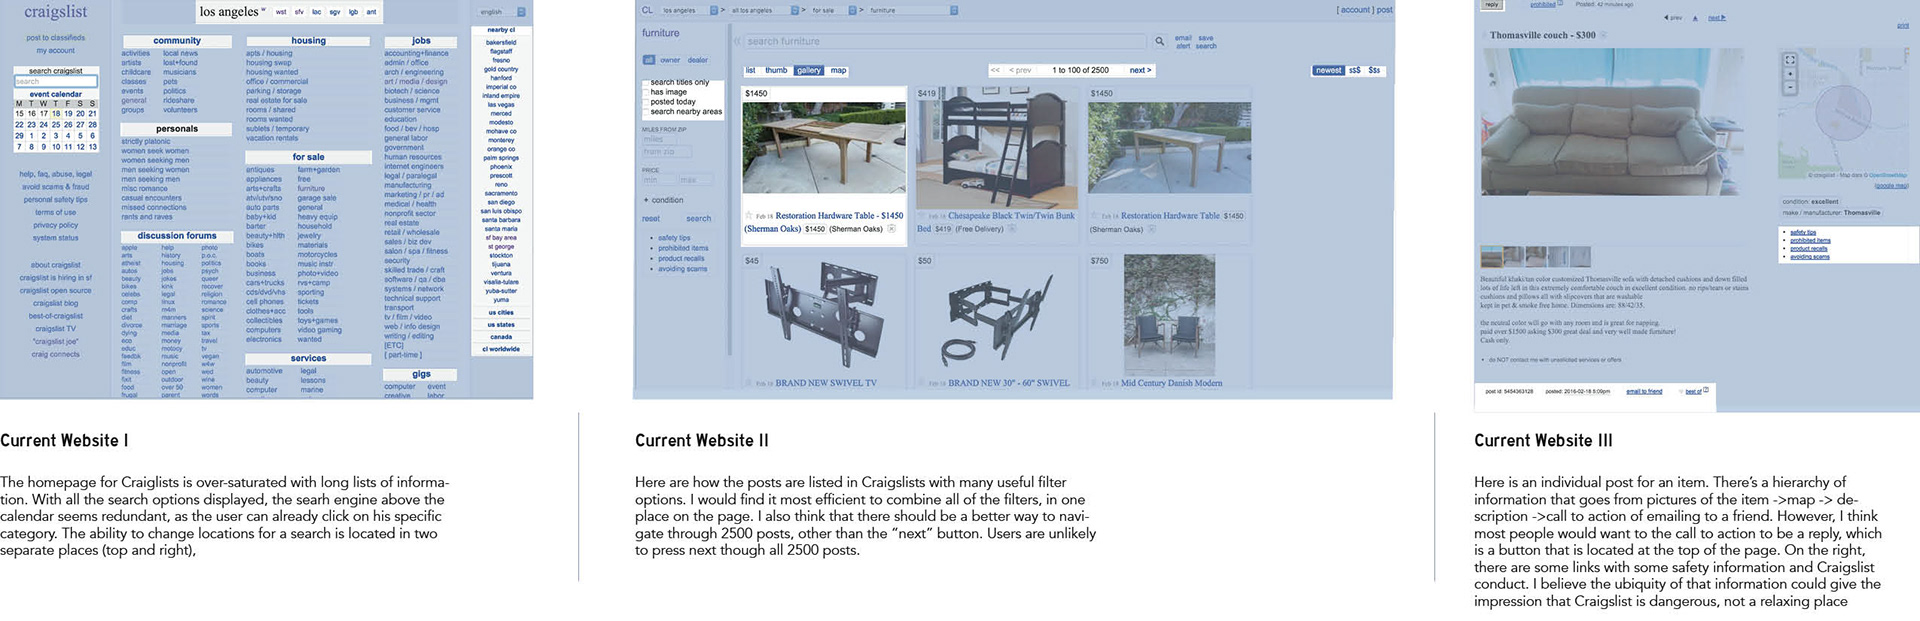Zoom in on the couch post map

1790,74
